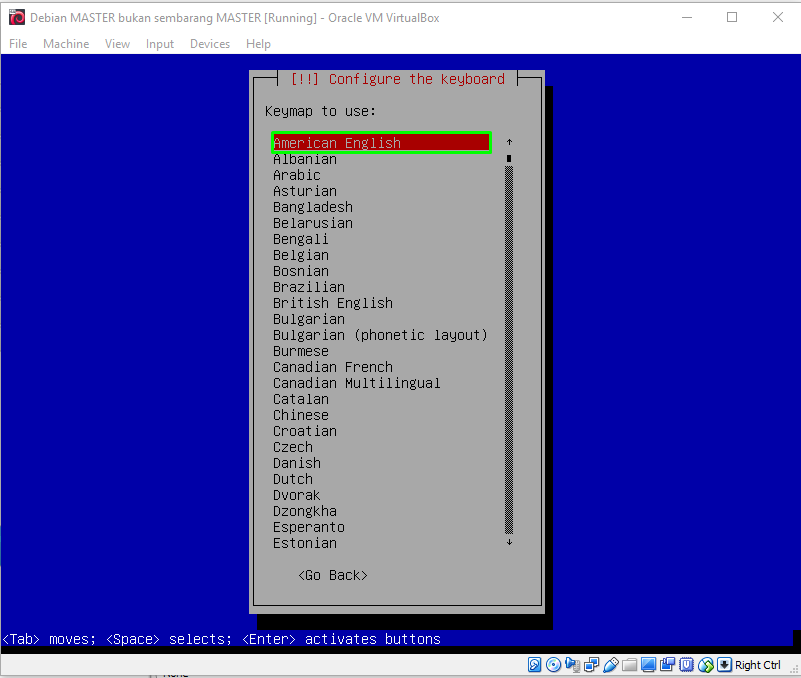Select the Arabic keymap

tap(297, 175)
